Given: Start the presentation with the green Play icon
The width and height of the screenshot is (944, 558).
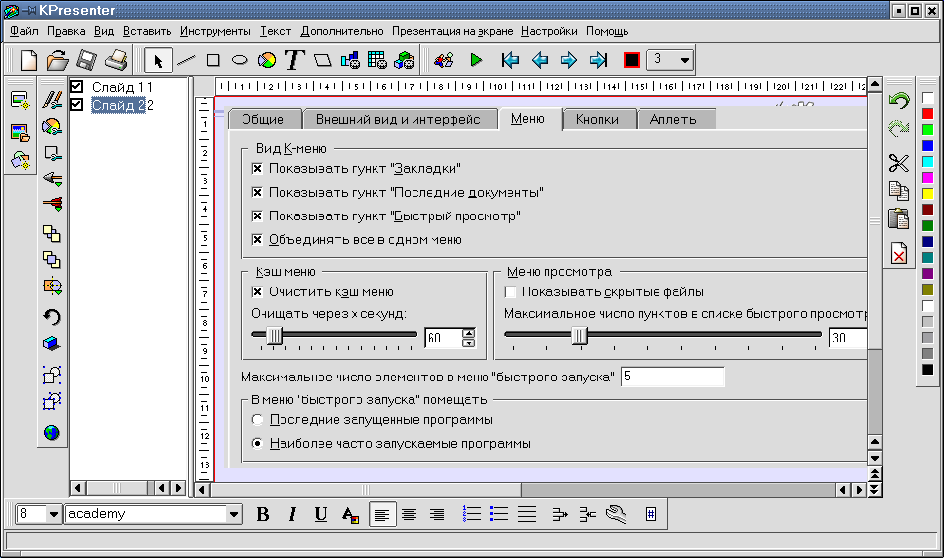Looking at the screenshot, I should 476,60.
